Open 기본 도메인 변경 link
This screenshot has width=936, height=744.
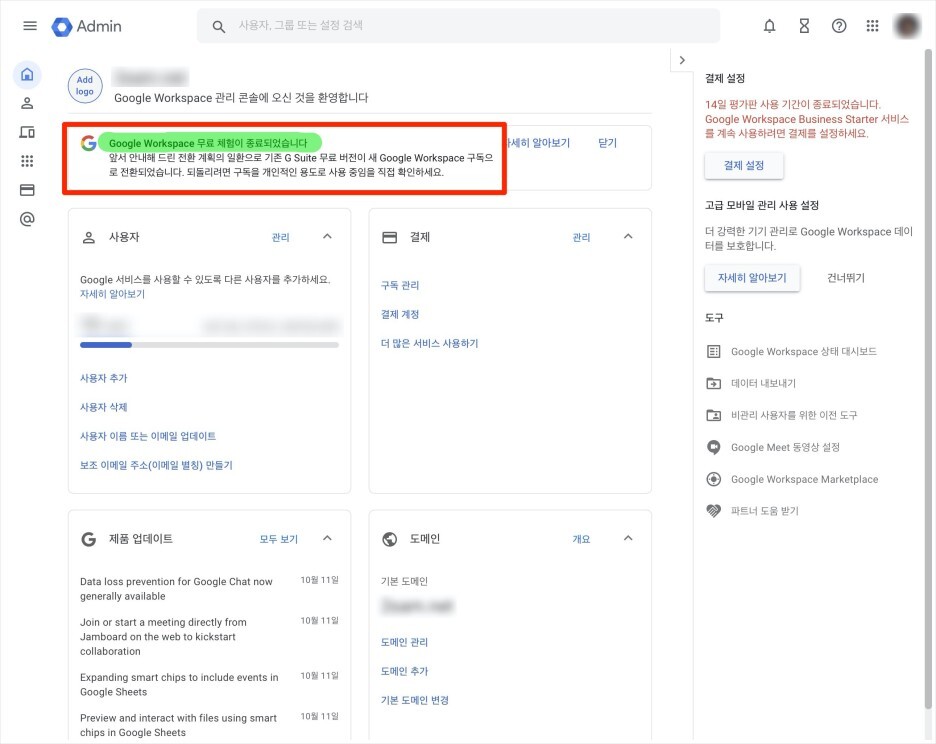pos(415,700)
